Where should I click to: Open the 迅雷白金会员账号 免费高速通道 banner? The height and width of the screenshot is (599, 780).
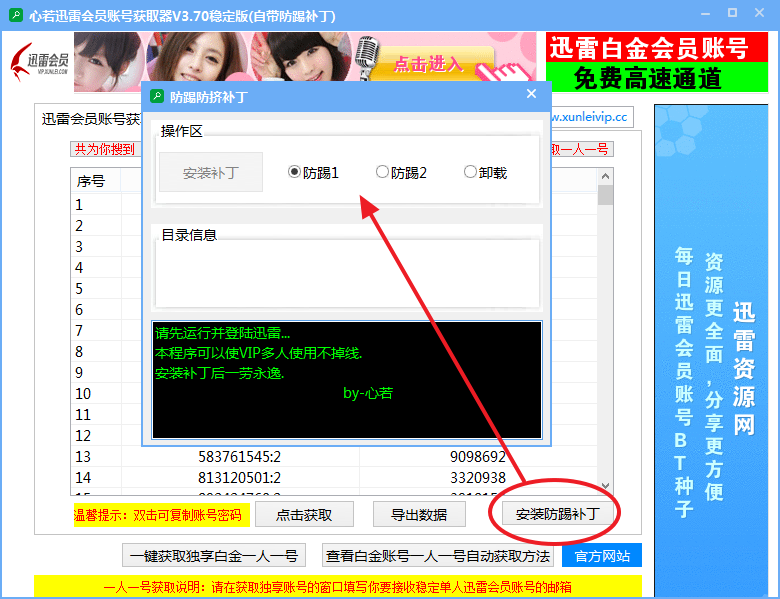coord(657,62)
